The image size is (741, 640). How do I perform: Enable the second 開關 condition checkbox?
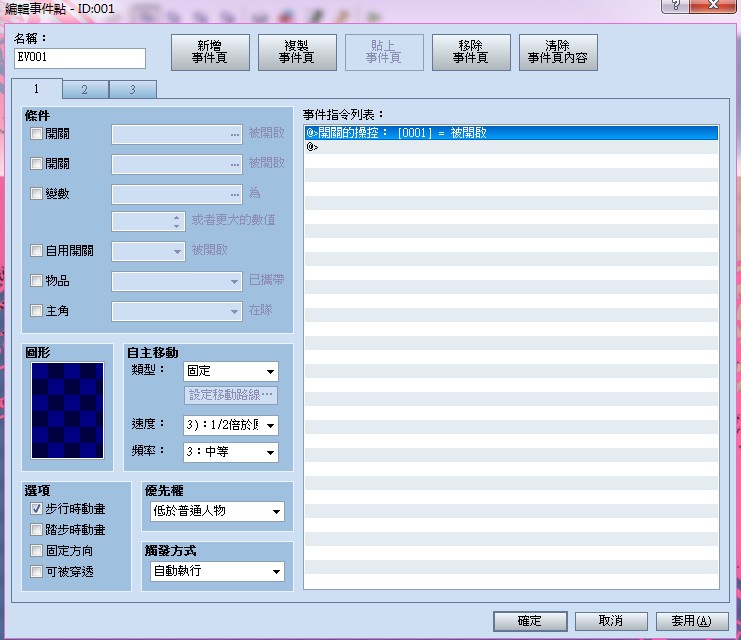point(36,164)
